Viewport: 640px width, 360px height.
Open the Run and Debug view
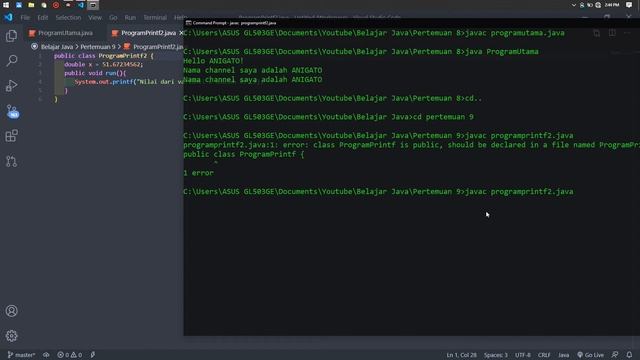pos(11,86)
